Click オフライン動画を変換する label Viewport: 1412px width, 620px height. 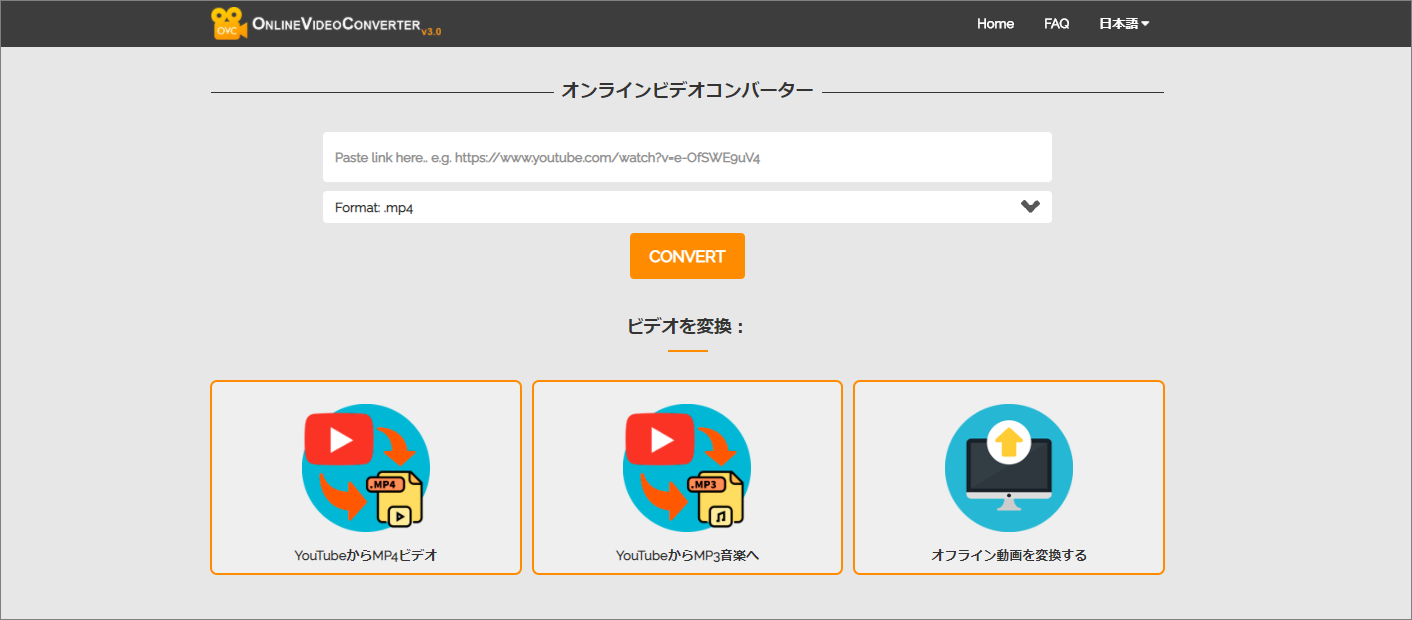click(1008, 555)
